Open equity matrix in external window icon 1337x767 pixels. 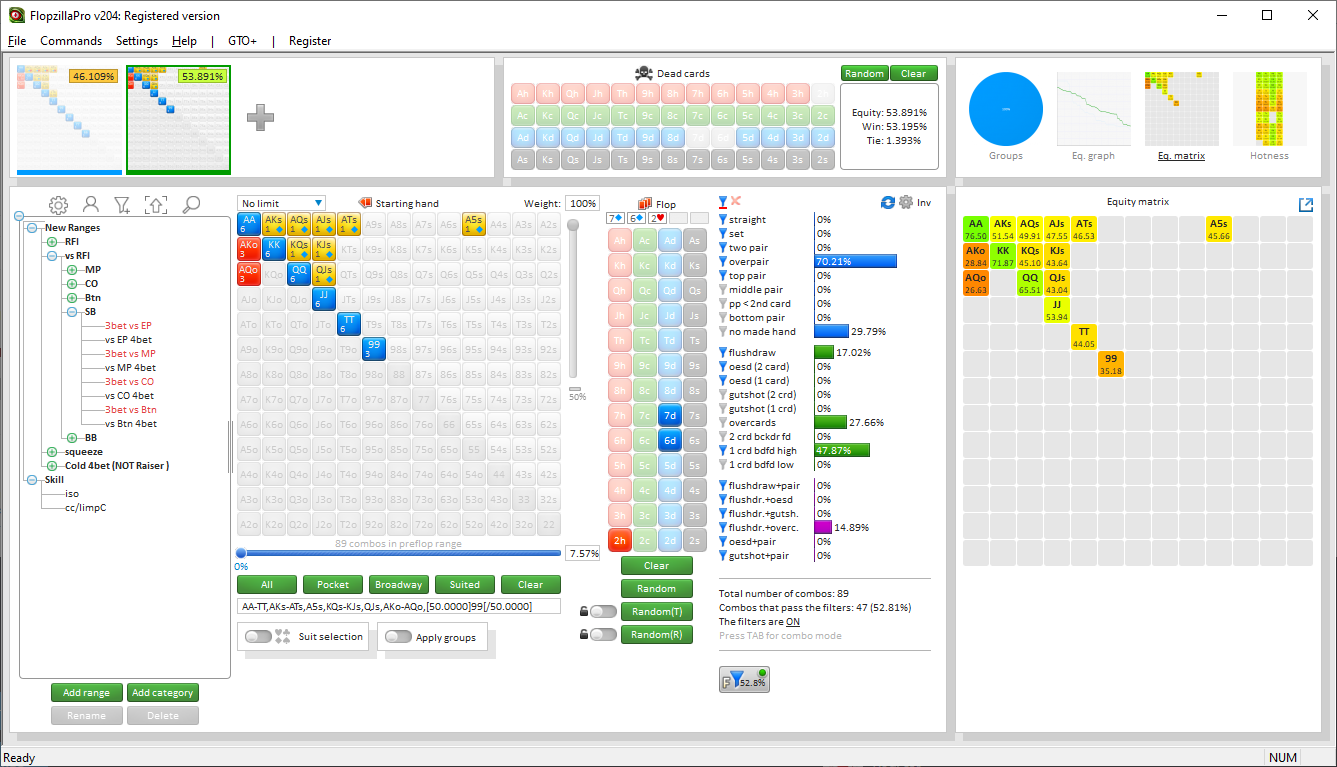(x=1306, y=205)
